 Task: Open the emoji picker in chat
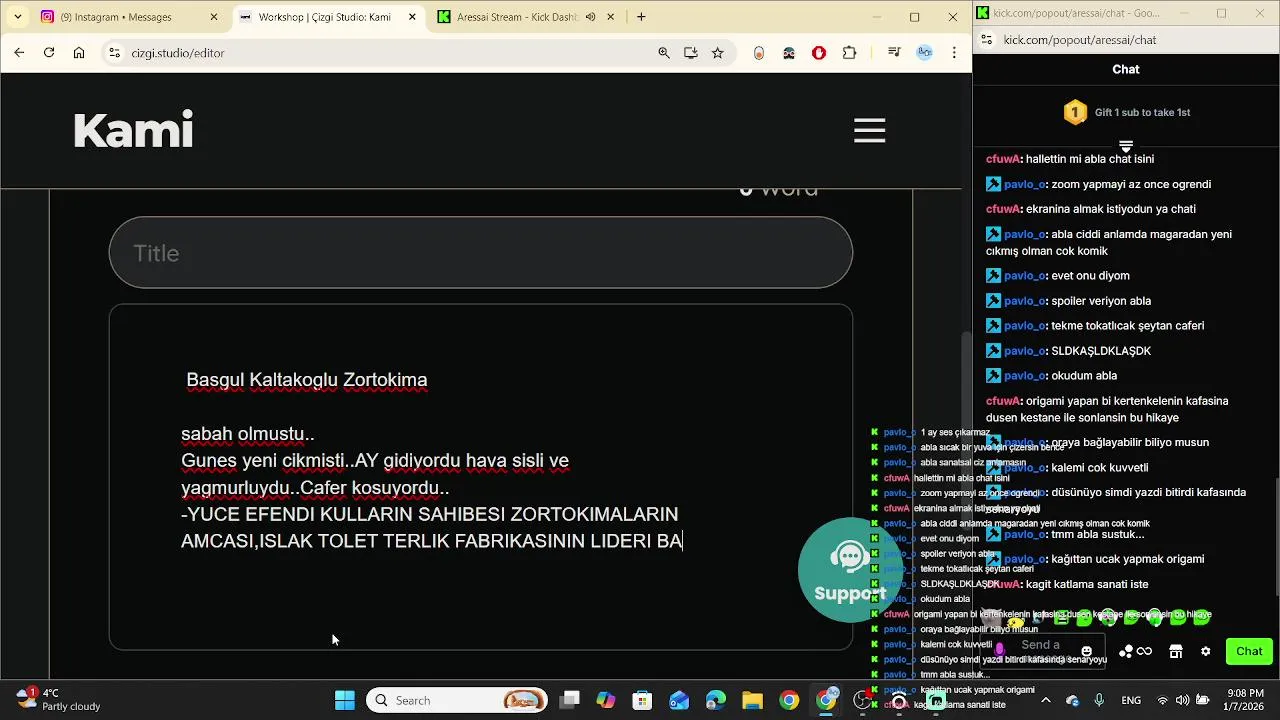(x=1087, y=651)
